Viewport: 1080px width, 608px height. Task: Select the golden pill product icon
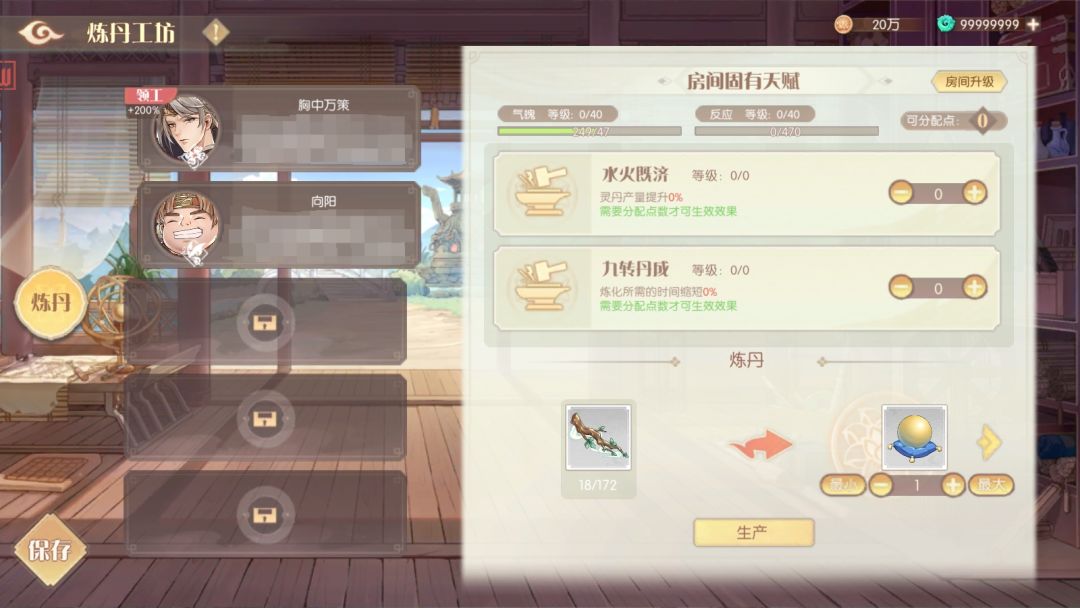point(914,437)
